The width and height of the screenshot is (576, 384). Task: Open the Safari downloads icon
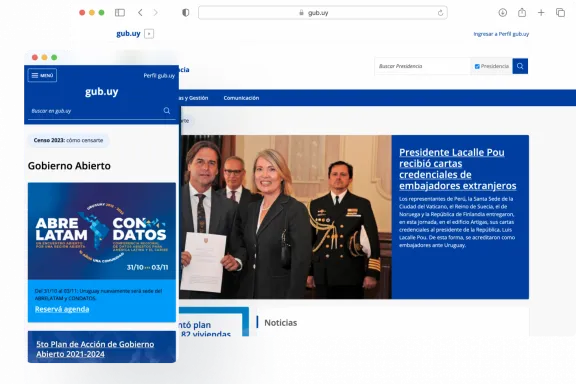503,13
